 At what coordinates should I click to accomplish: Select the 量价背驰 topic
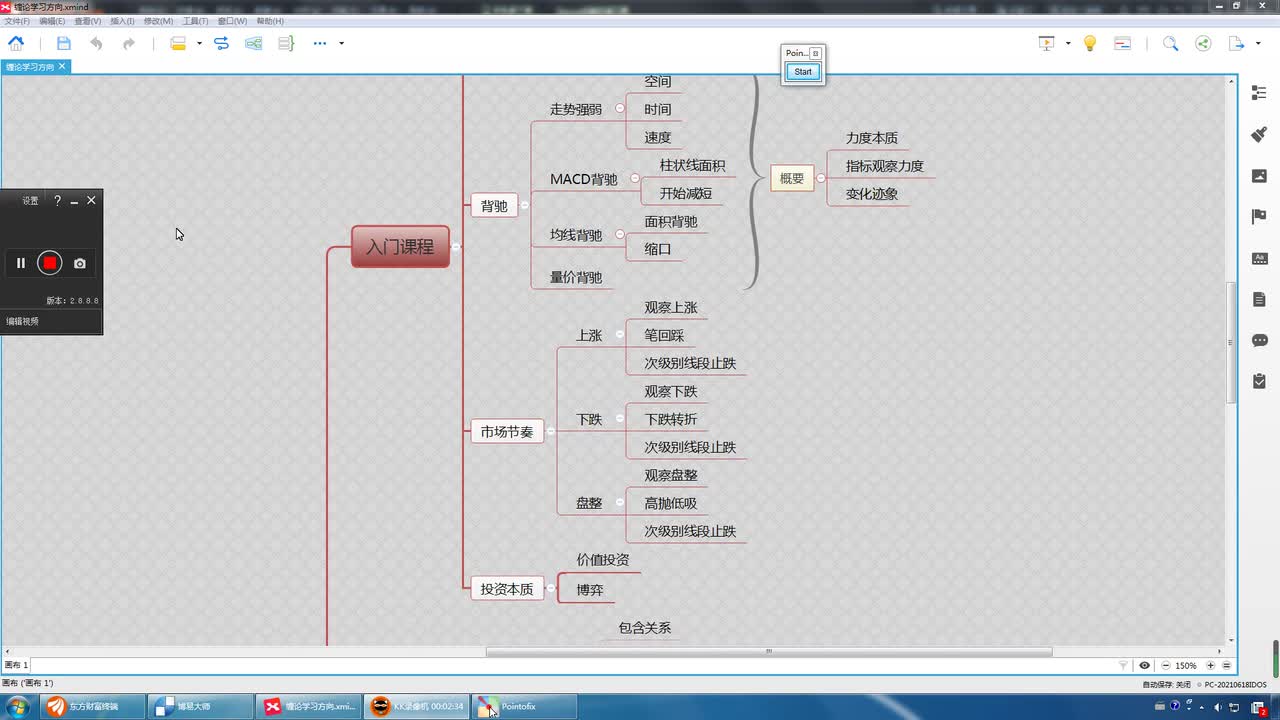(576, 277)
